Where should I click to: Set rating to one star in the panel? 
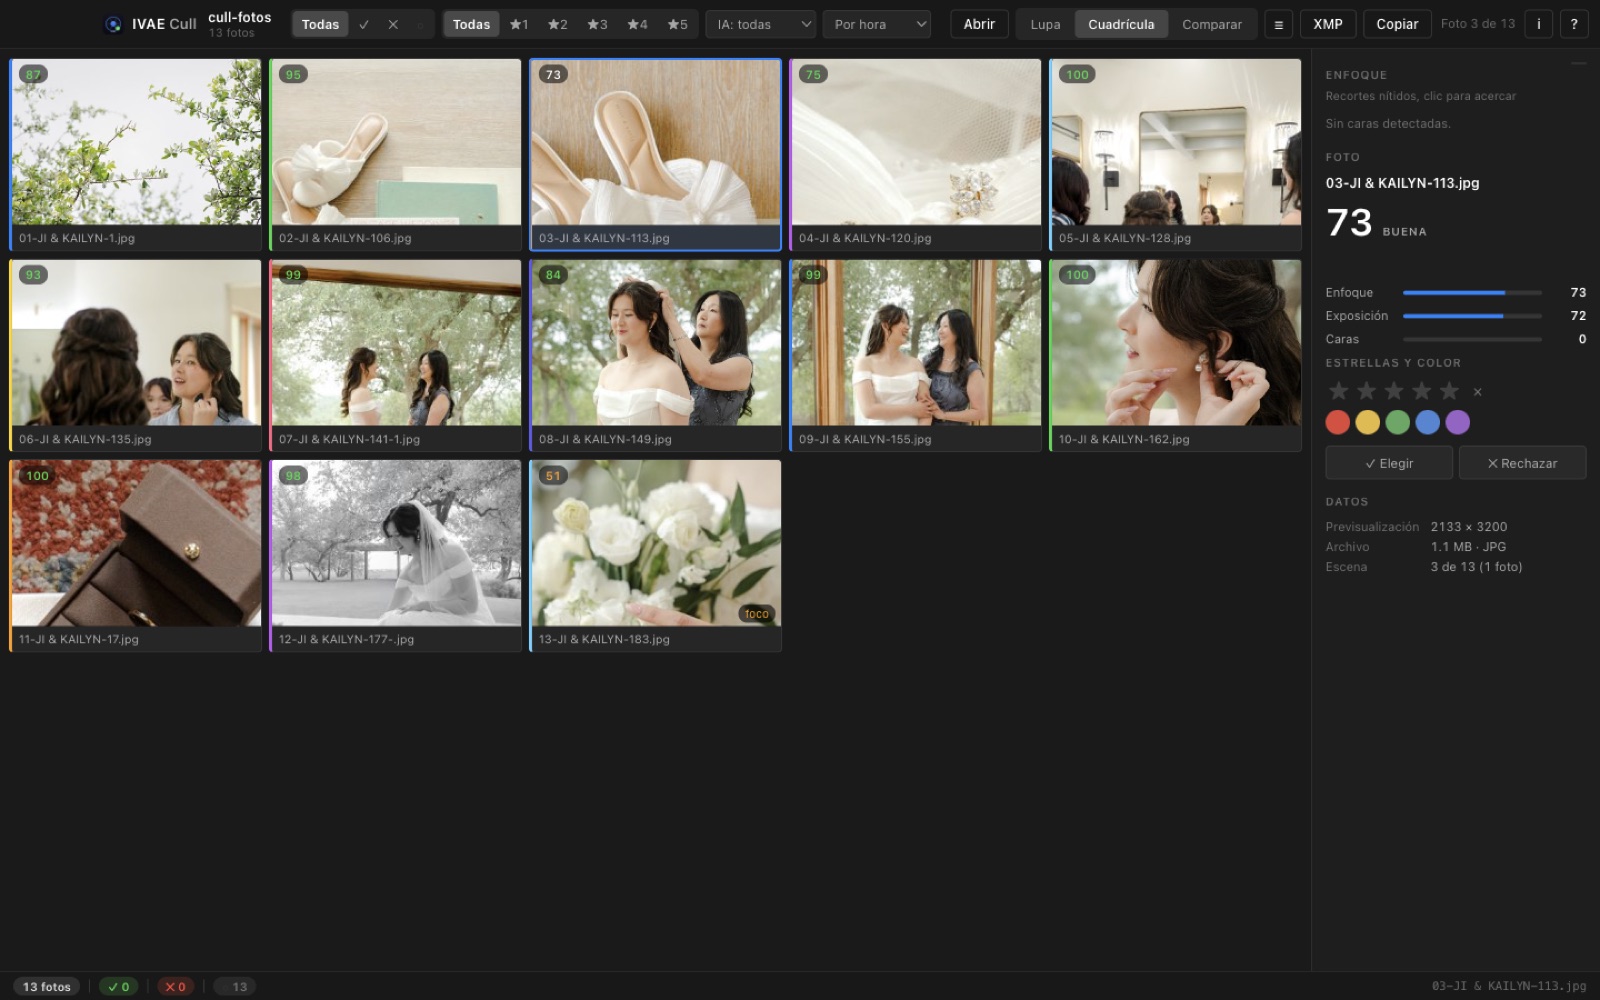[1338, 391]
